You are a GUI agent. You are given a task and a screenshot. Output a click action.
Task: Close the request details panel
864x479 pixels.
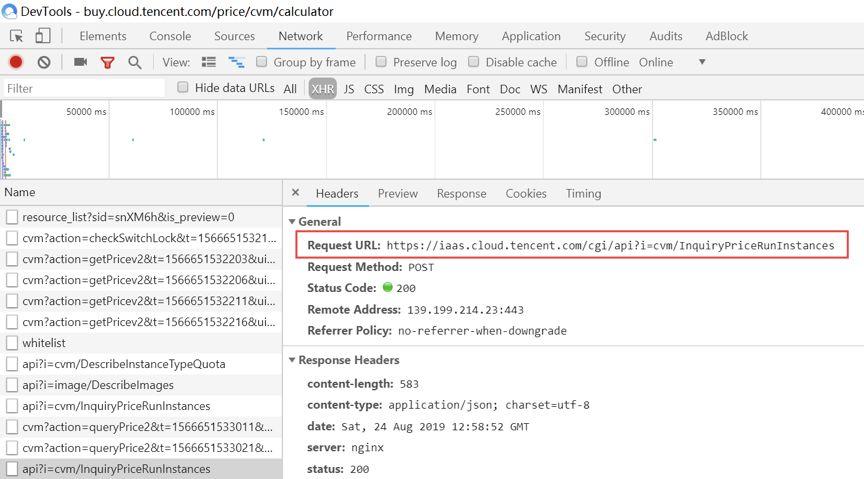(295, 193)
